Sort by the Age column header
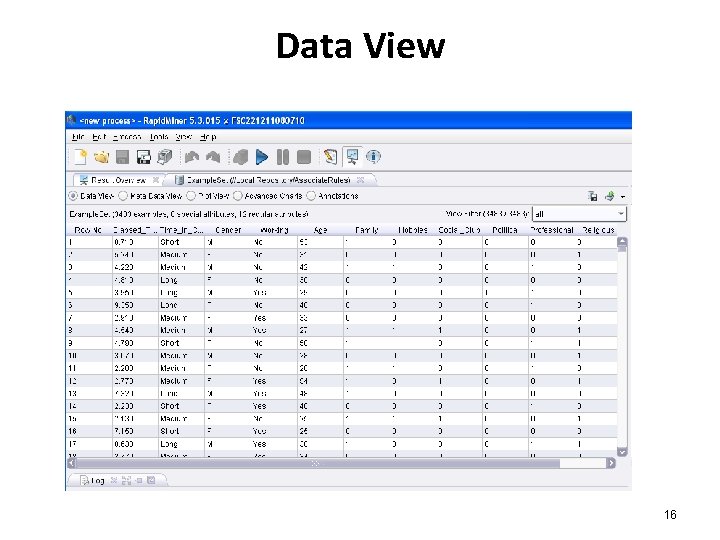 click(x=320, y=230)
